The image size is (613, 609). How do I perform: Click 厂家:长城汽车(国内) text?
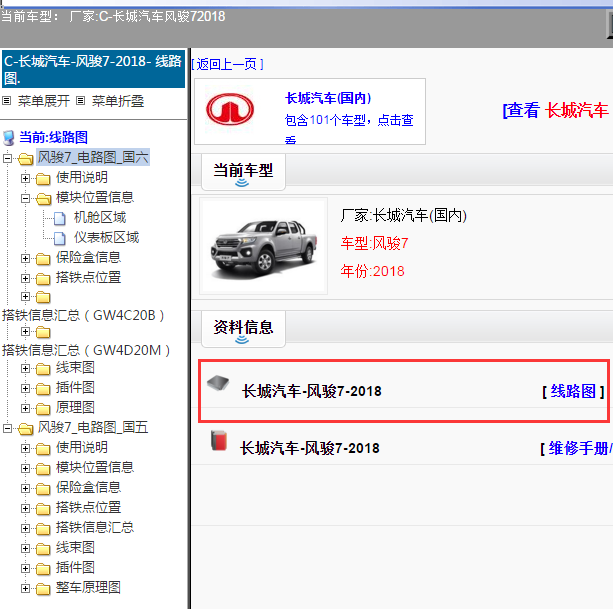[403, 215]
